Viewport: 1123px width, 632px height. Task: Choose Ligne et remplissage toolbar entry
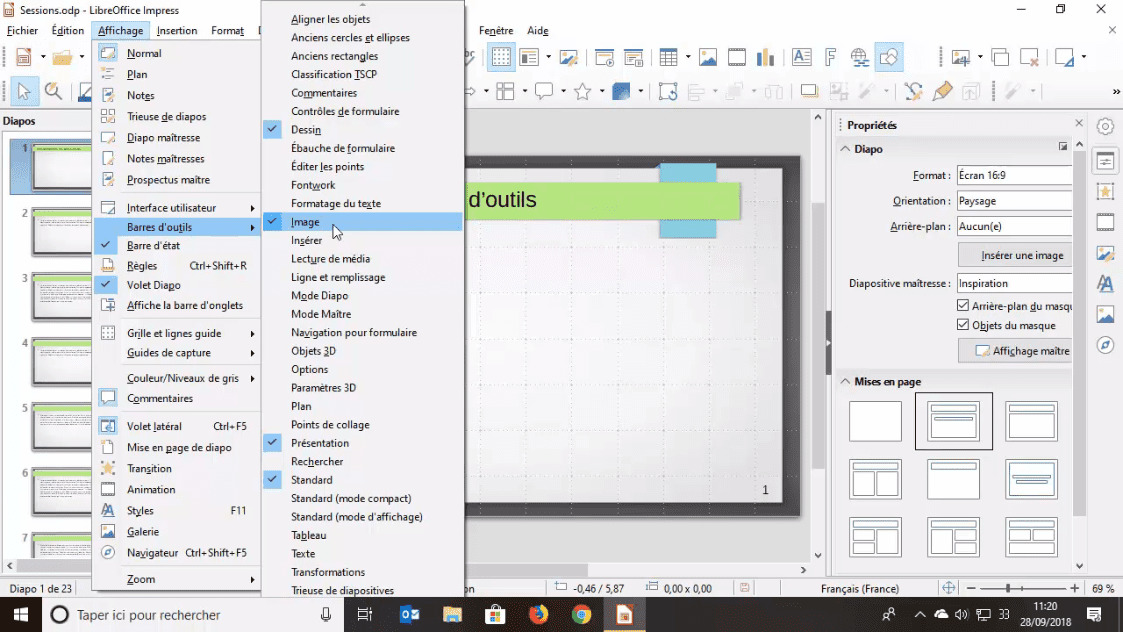point(338,277)
